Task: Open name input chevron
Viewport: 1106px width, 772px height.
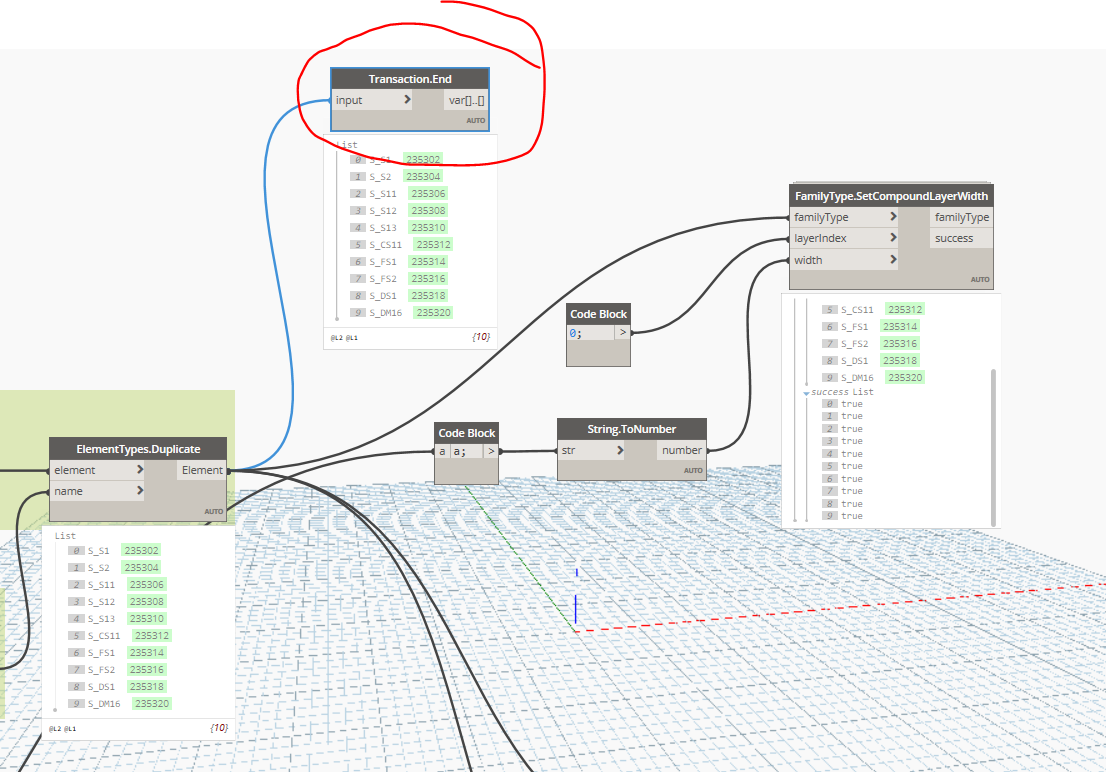Action: click(x=140, y=490)
